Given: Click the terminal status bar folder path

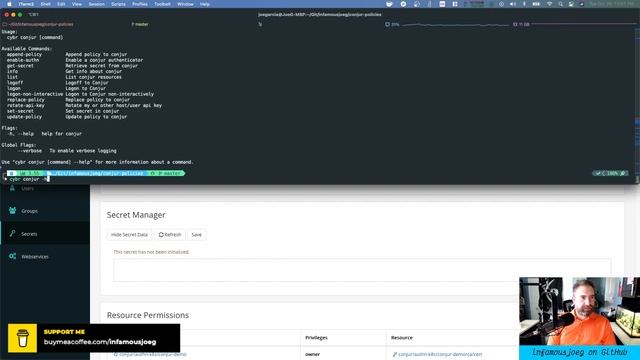Looking at the screenshot, I should [38, 24].
